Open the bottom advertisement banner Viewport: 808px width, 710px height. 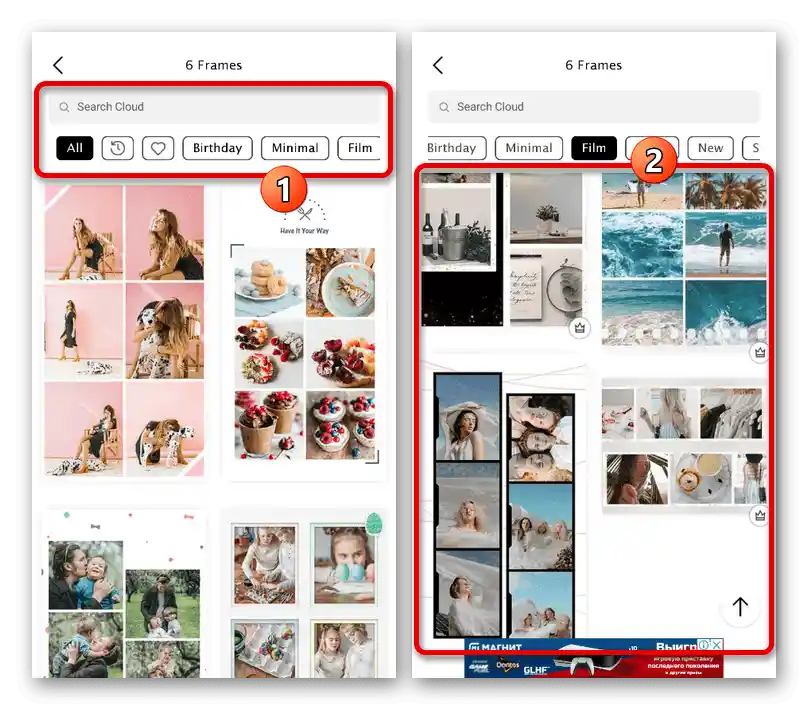pyautogui.click(x=594, y=658)
